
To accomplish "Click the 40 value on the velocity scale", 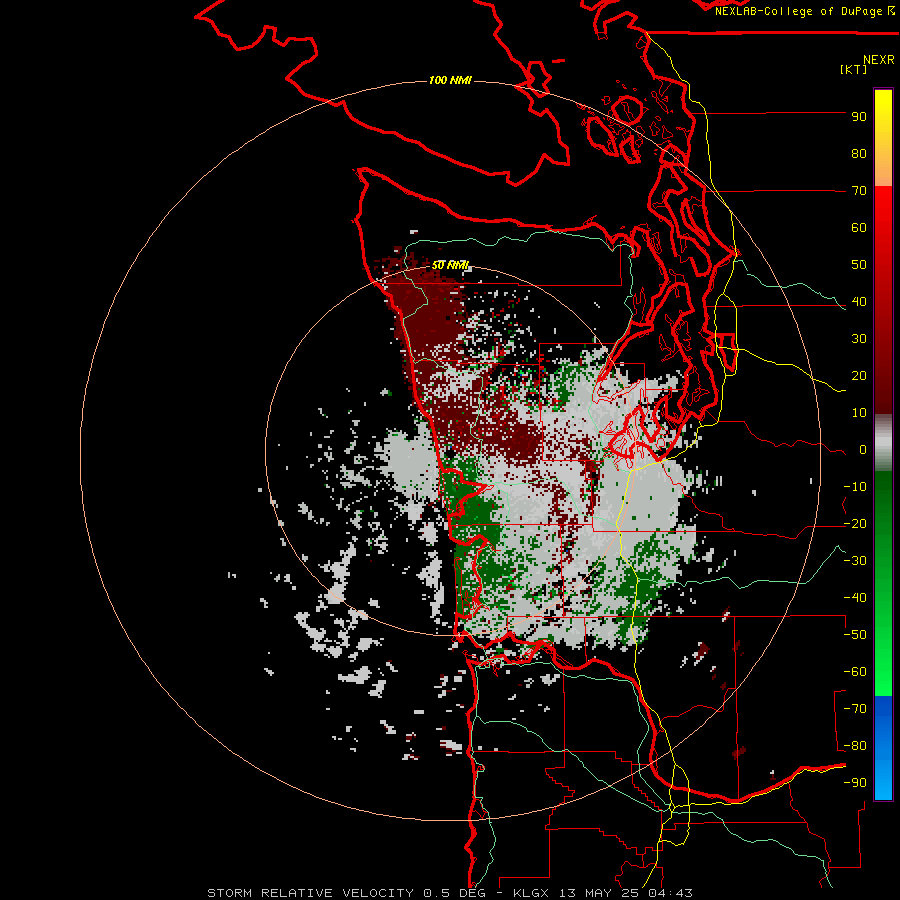I will pos(859,302).
